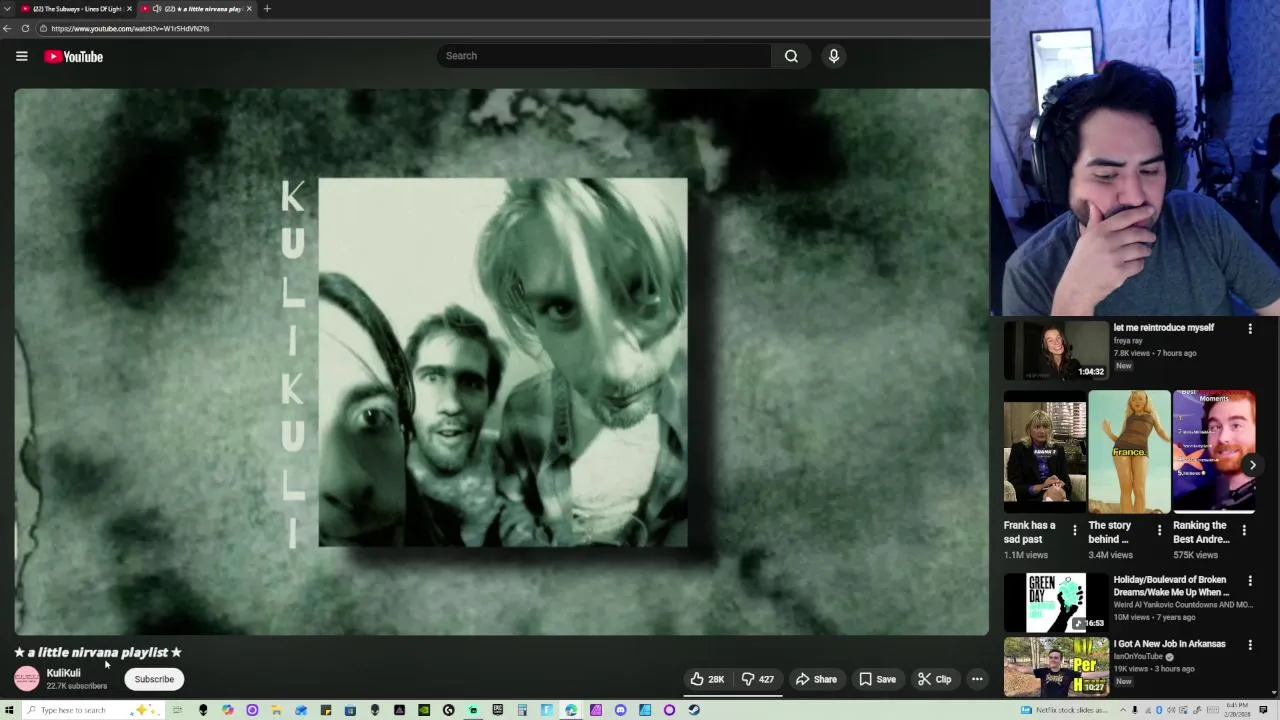Save the video to a playlist

pos(877,679)
